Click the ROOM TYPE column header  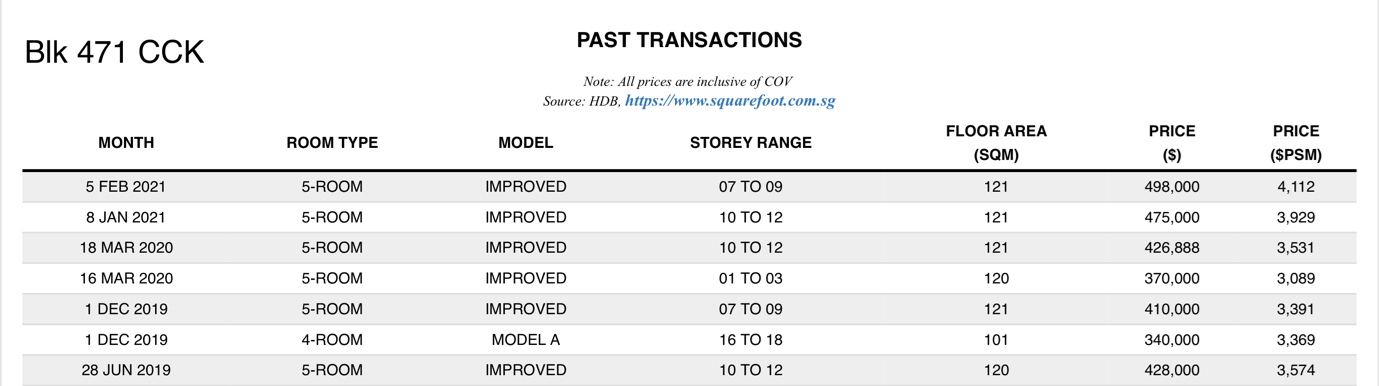(332, 143)
